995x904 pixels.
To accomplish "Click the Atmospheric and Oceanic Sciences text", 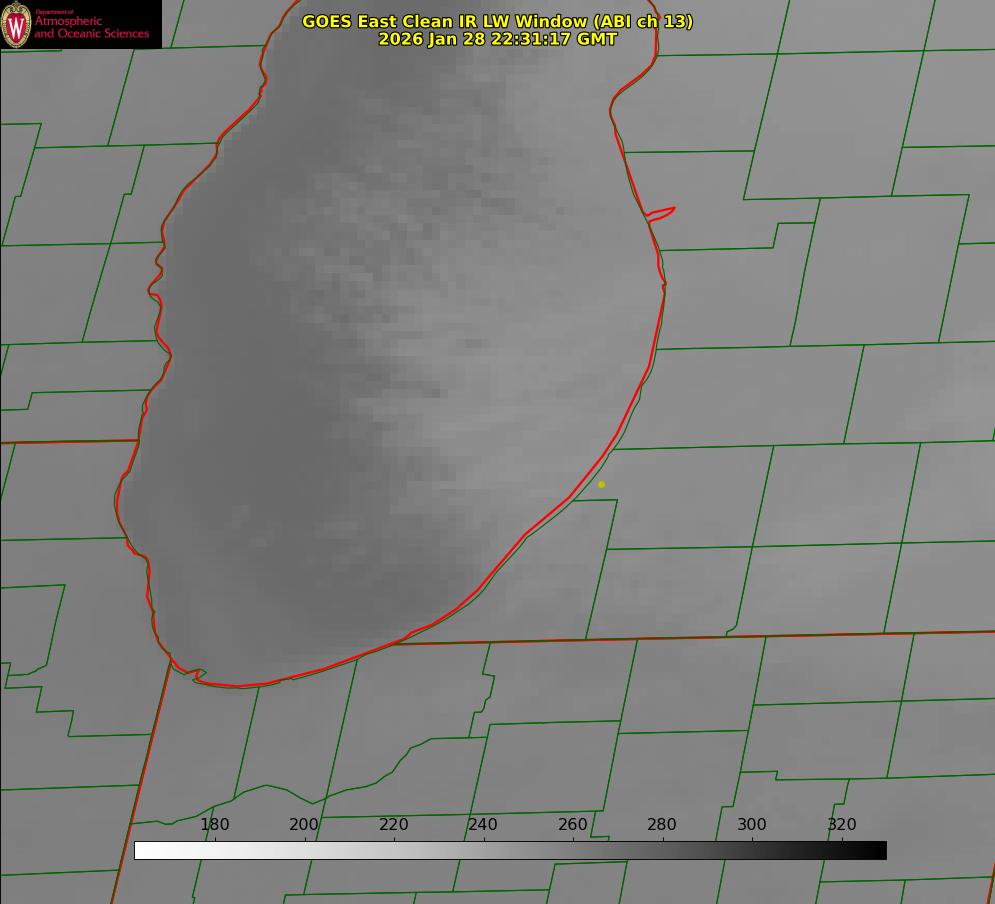I will coord(91,27).
